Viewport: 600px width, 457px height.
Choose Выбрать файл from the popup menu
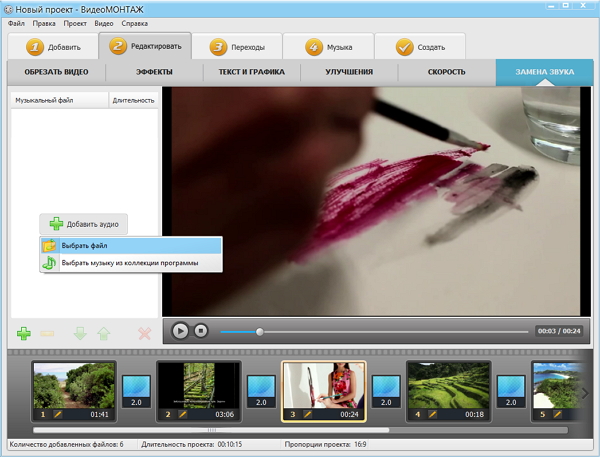tap(131, 245)
